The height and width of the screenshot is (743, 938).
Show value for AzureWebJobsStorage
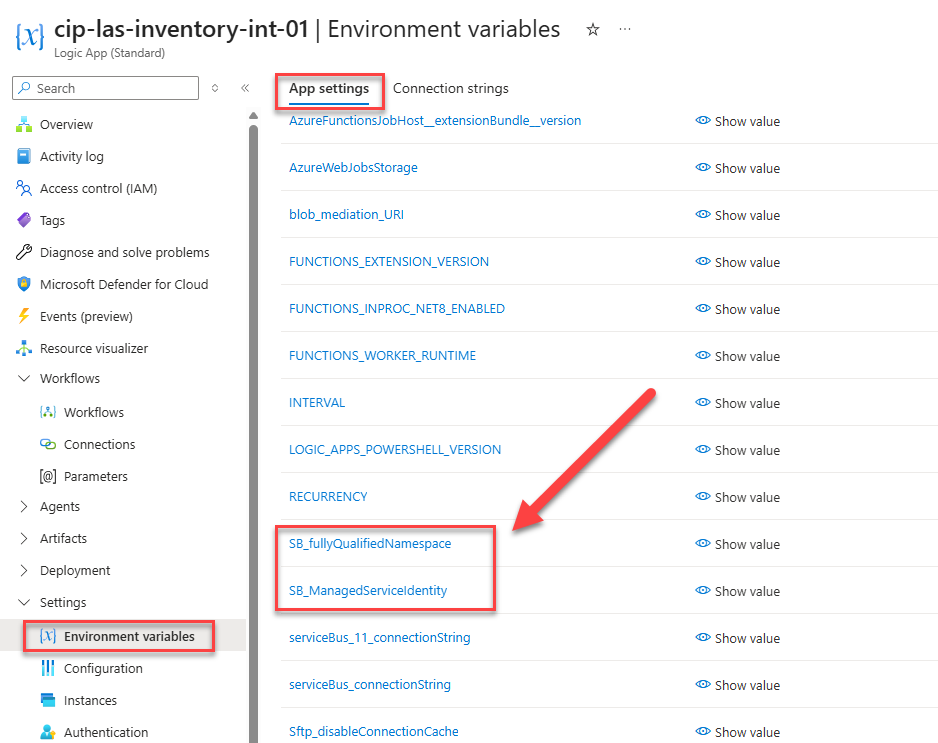[737, 168]
